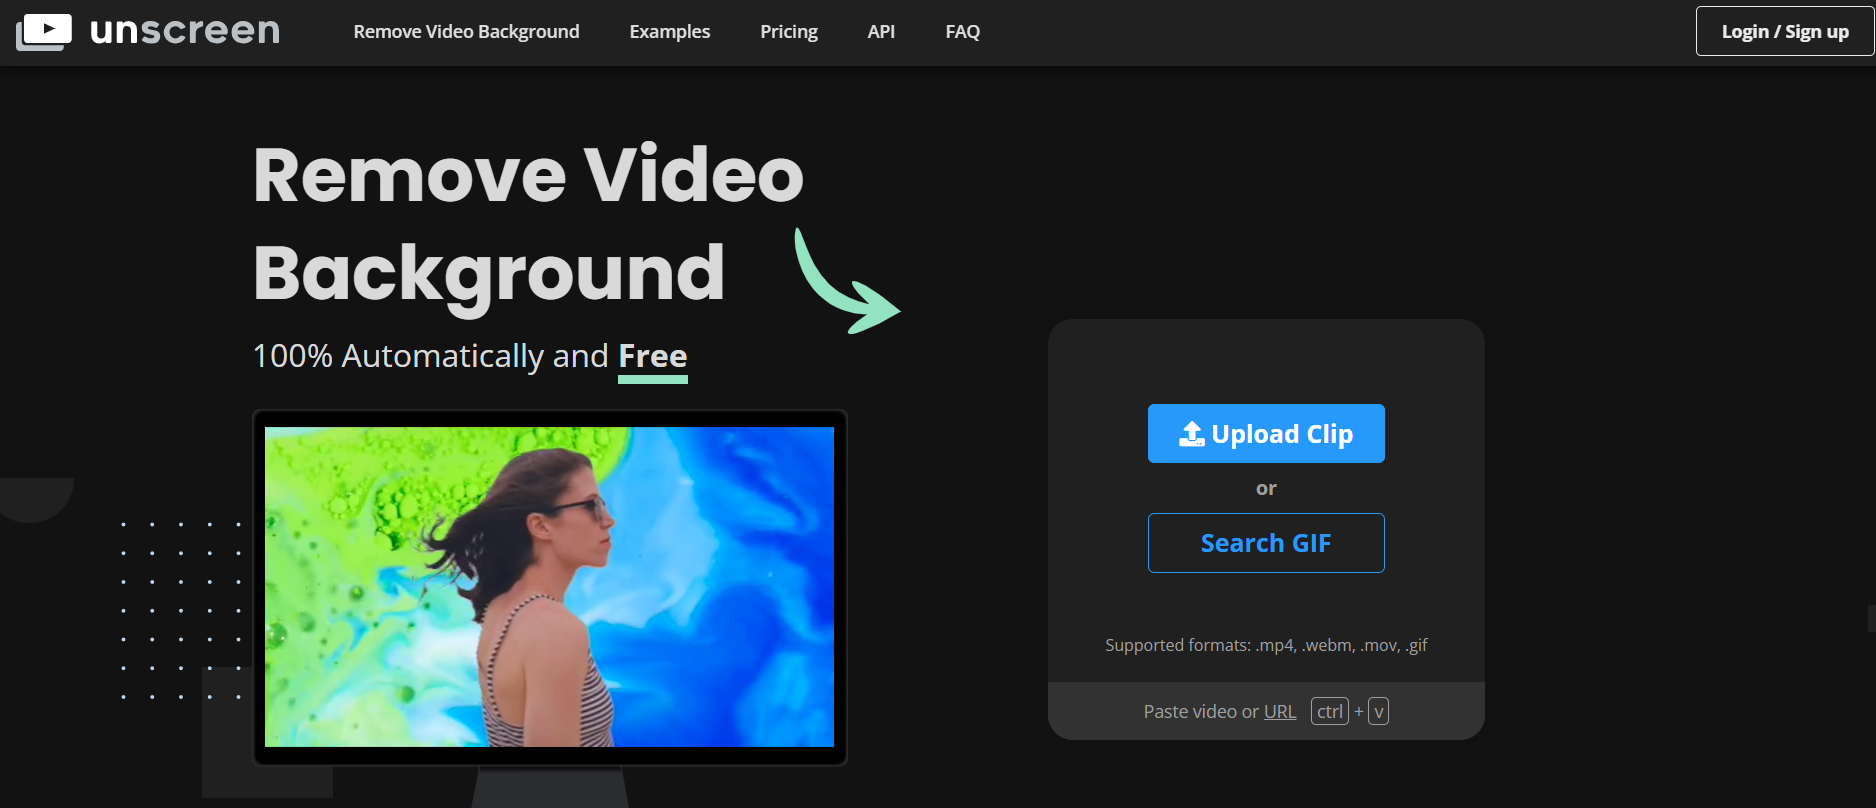Click the Paste video or text
Image resolution: width=1876 pixels, height=808 pixels.
1200,711
